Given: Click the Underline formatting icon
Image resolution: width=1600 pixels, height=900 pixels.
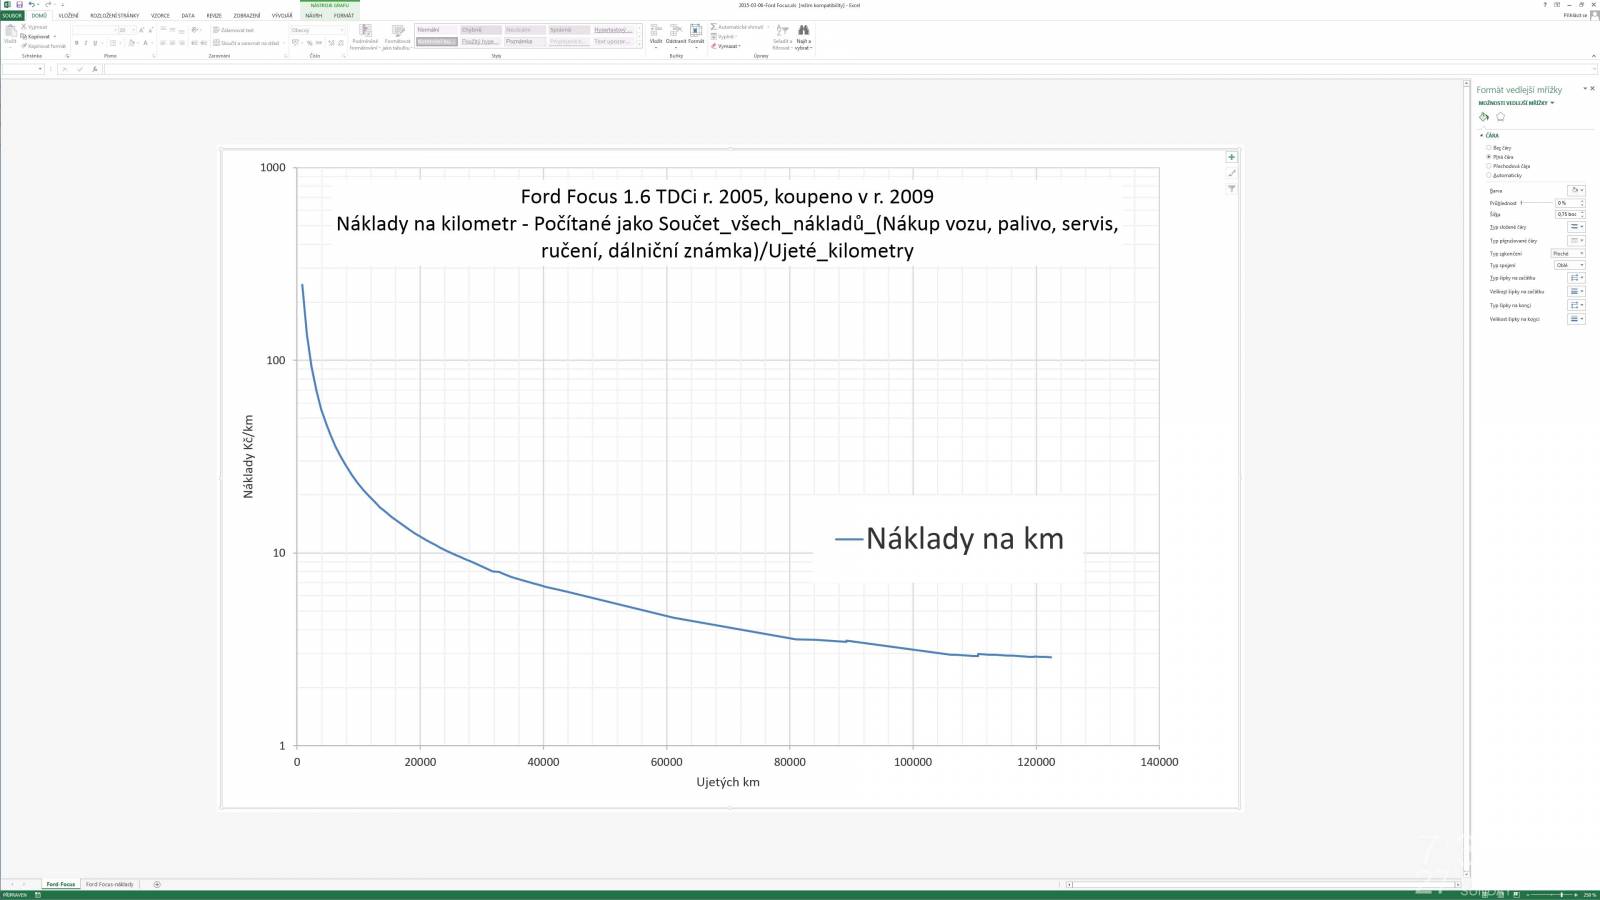Looking at the screenshot, I should tap(95, 43).
